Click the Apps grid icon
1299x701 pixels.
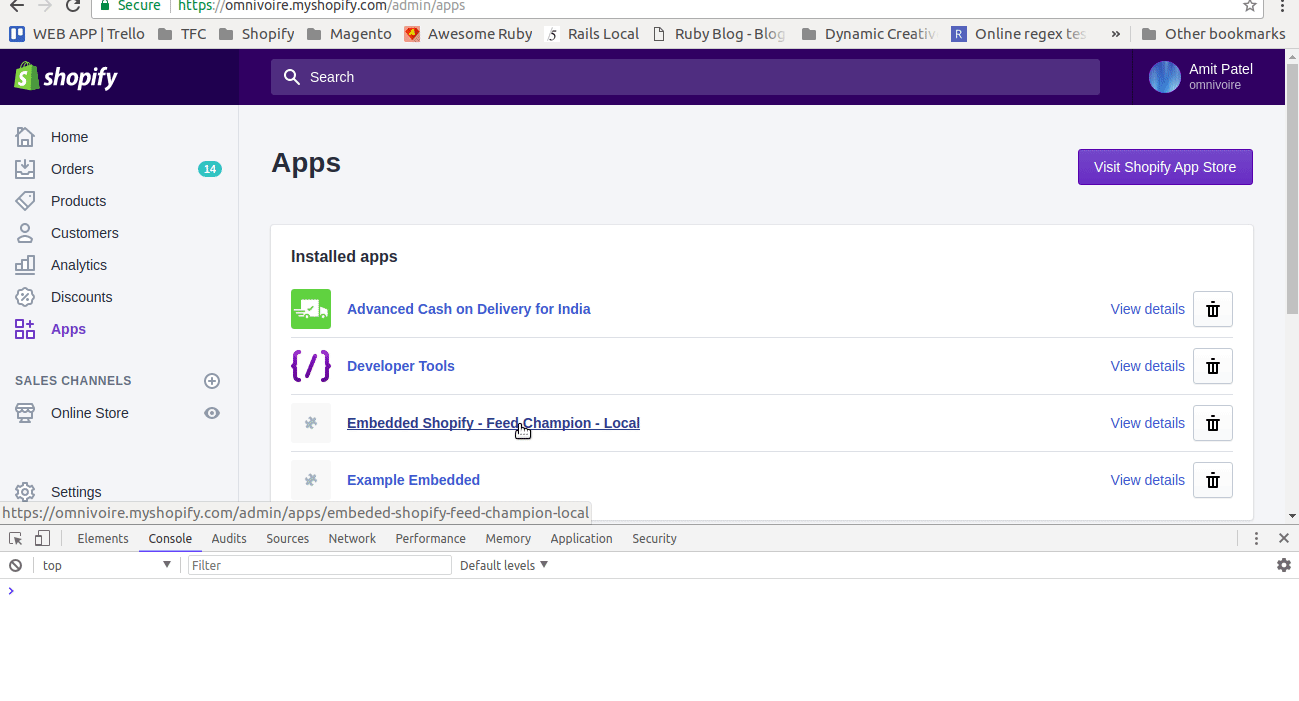coord(25,329)
